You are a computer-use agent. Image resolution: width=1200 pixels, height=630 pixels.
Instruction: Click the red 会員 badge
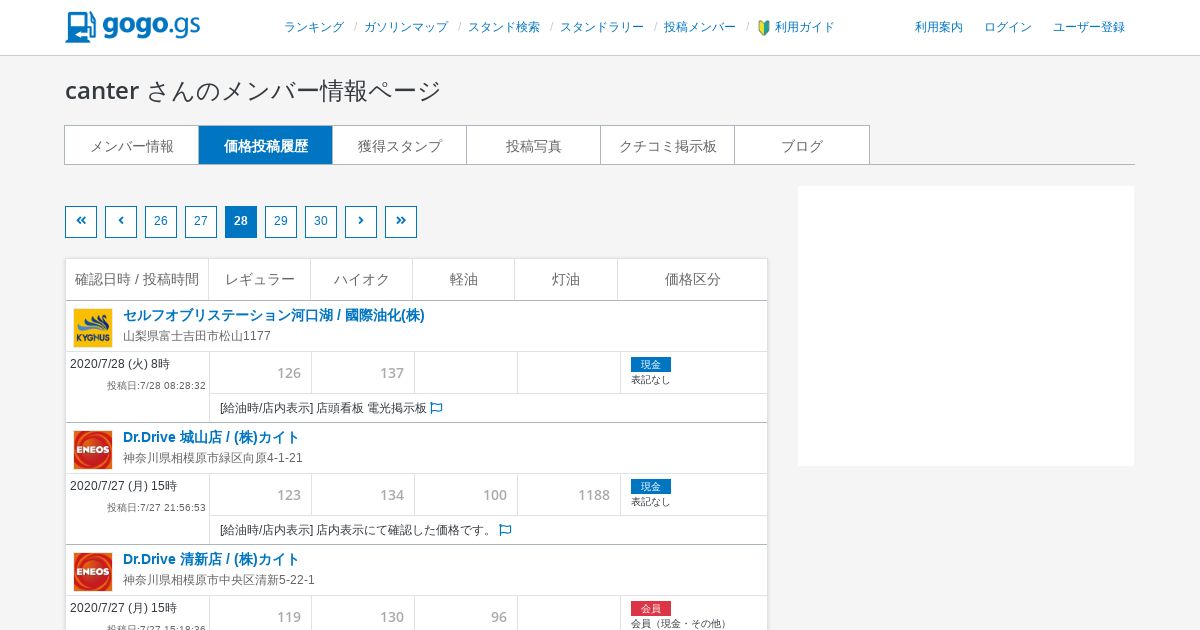651,609
